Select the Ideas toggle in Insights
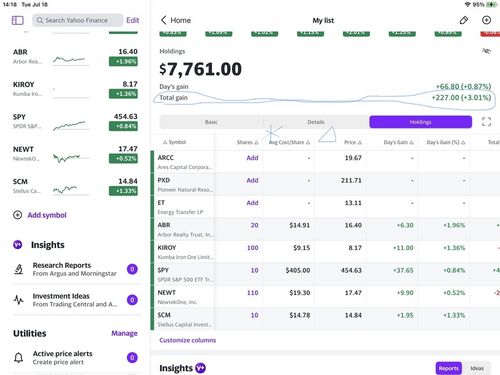The width and height of the screenshot is (500, 375). point(477,368)
